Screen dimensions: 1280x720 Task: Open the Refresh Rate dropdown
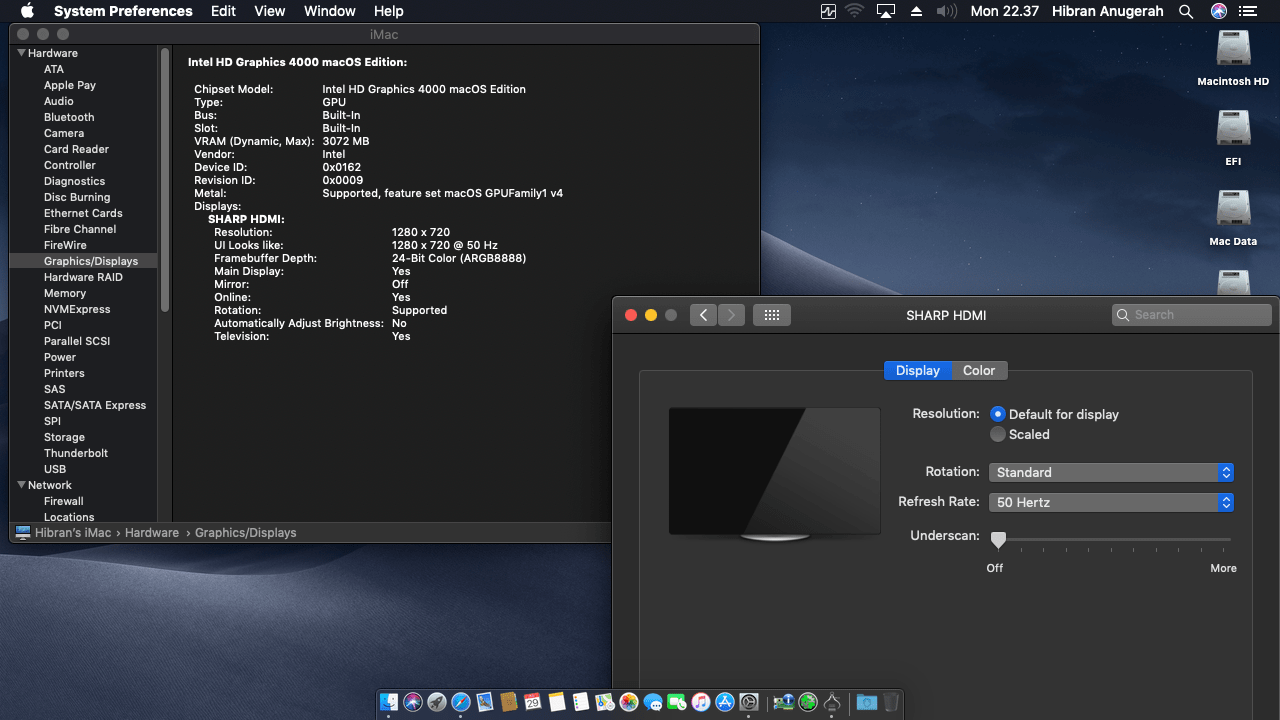coord(1111,502)
